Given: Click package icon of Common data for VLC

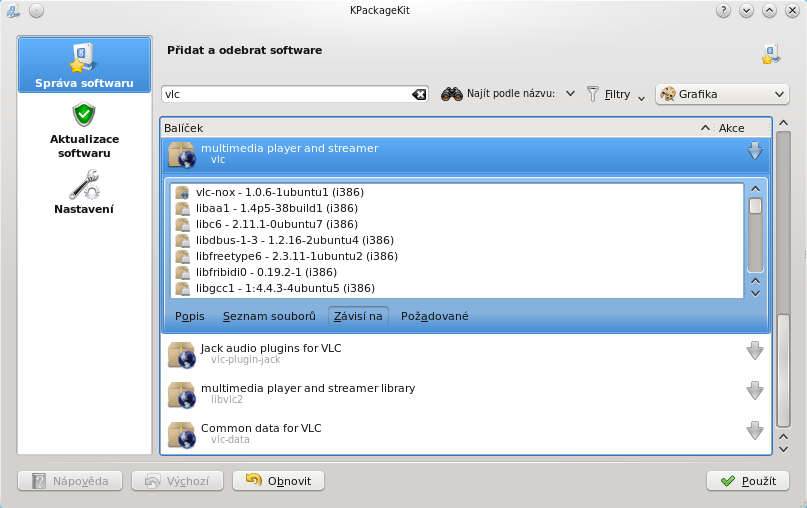Looking at the screenshot, I should point(182,435).
